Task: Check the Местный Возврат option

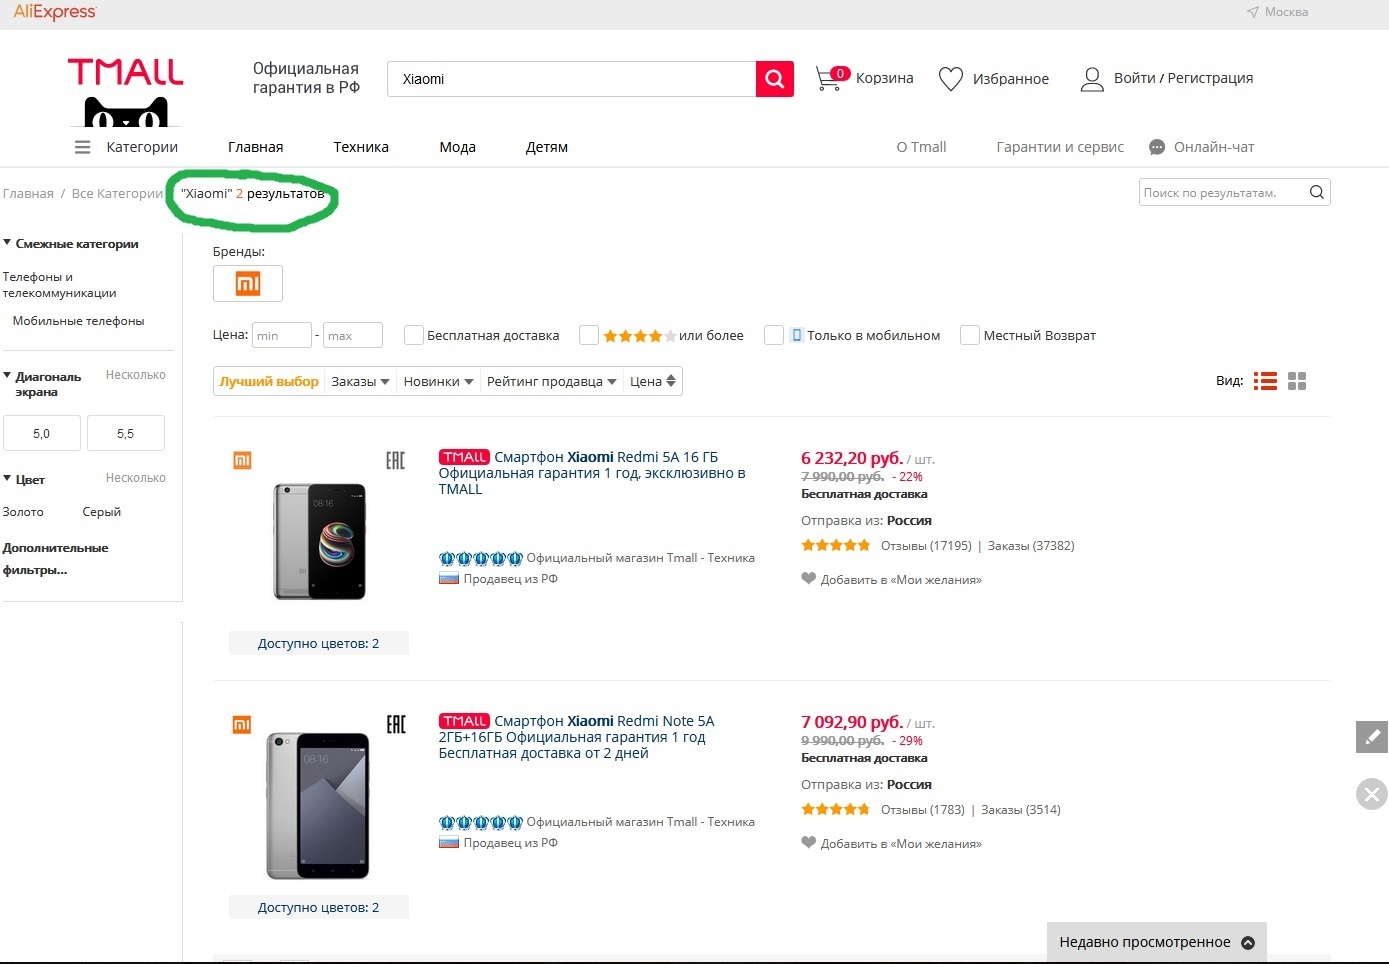Action: coord(969,336)
